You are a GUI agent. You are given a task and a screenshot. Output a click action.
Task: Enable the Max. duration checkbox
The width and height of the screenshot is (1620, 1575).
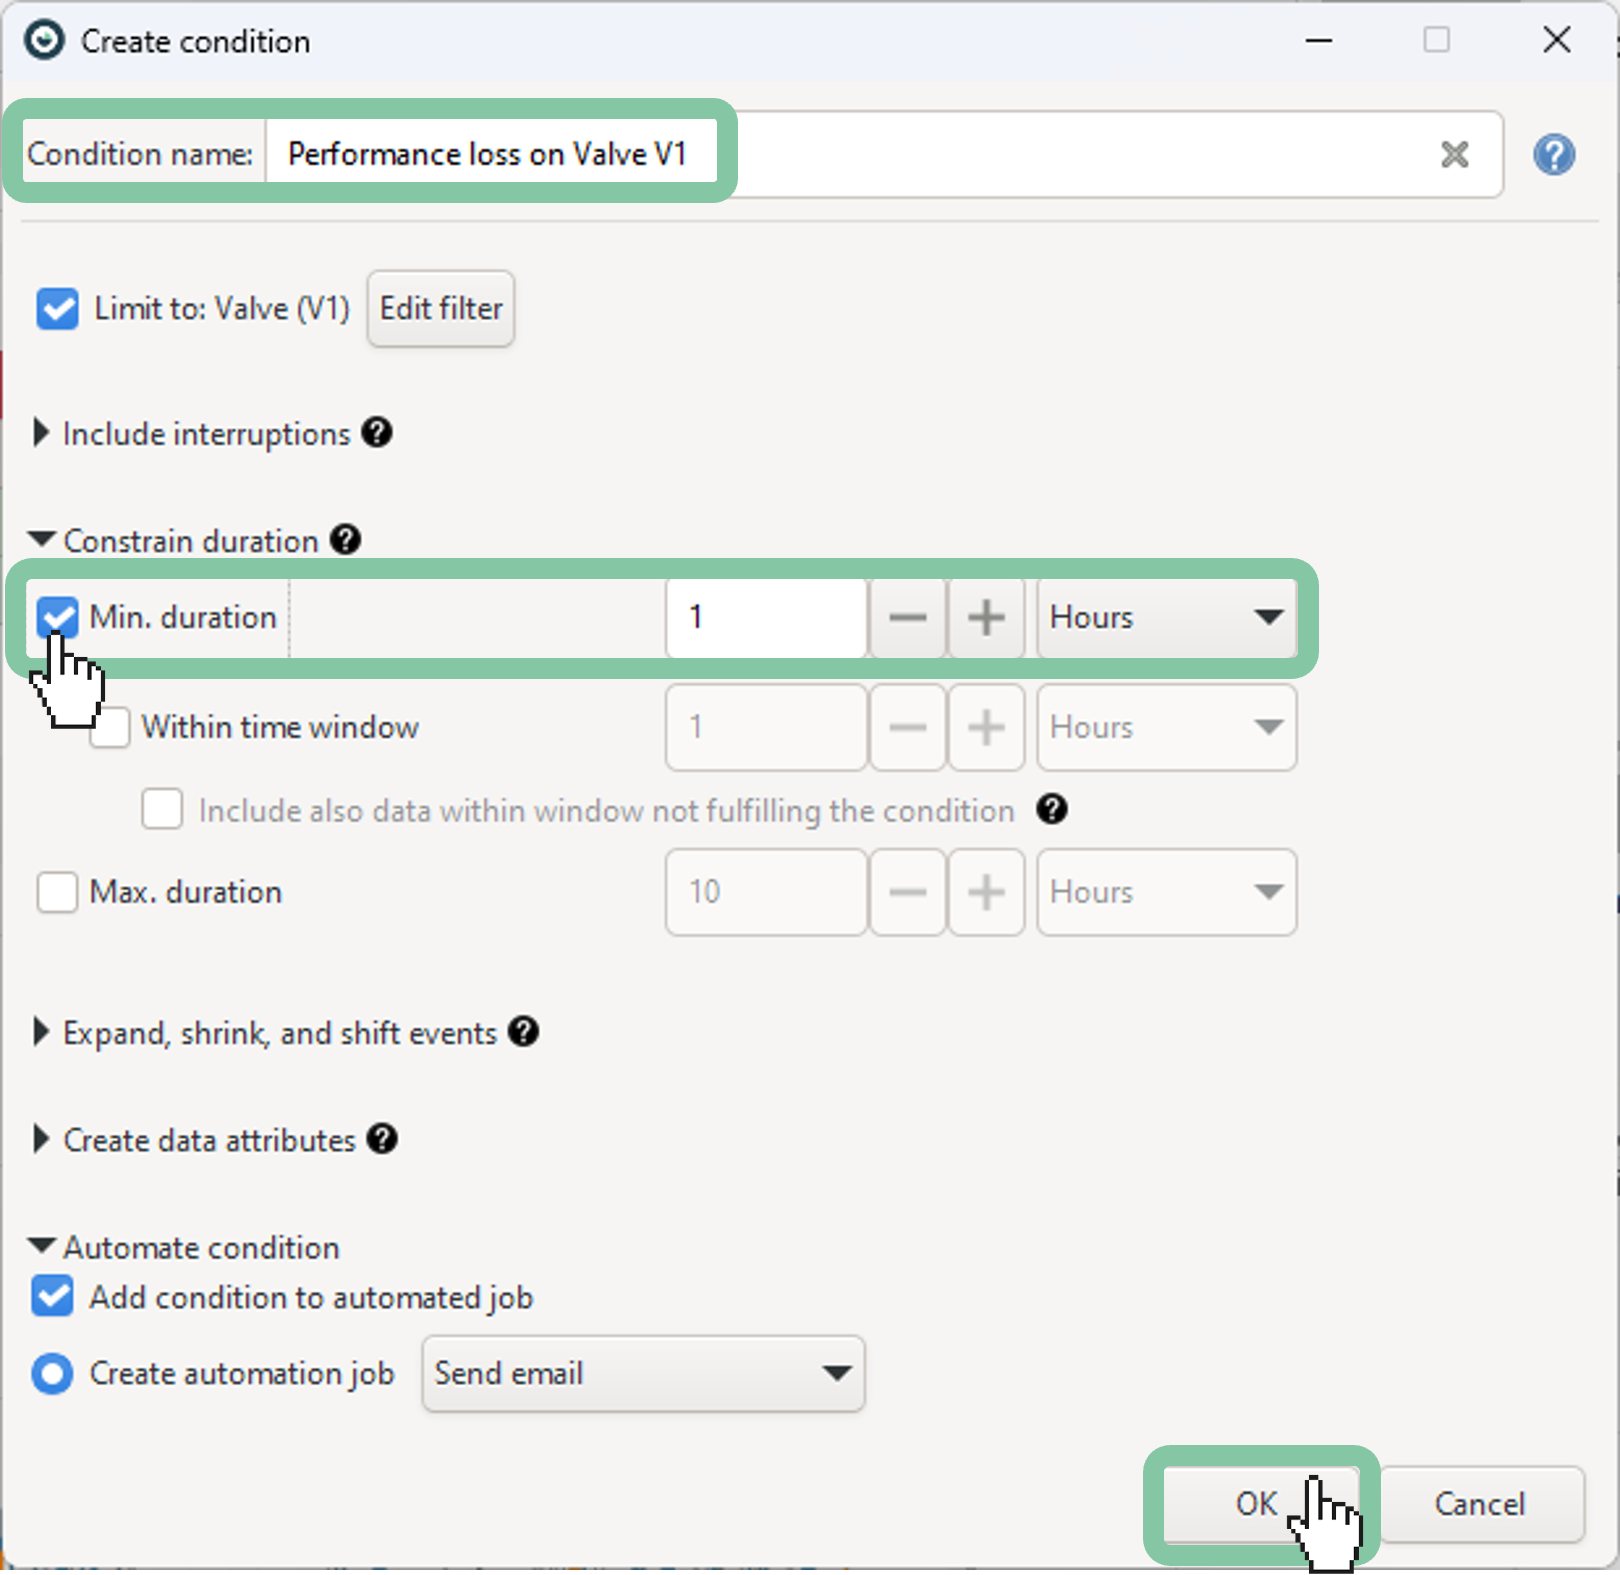click(x=57, y=892)
